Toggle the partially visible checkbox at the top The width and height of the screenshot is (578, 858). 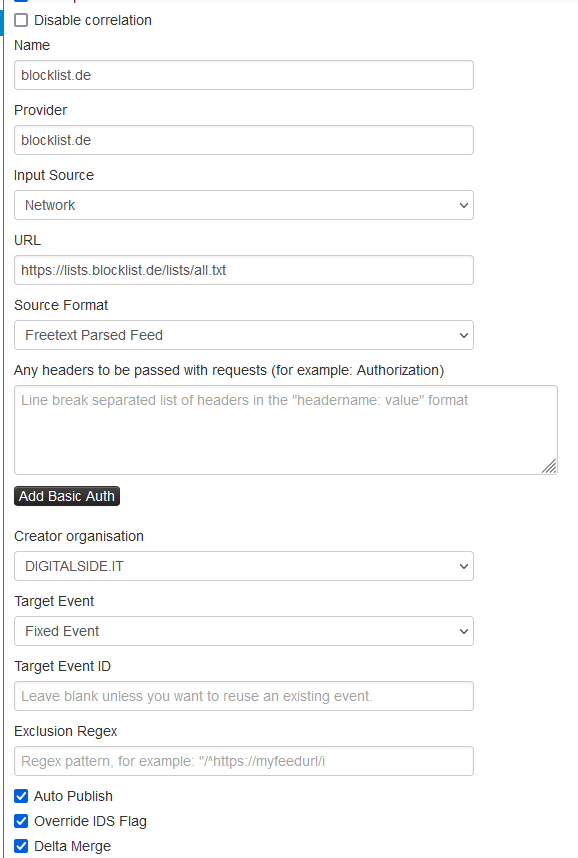19,3
